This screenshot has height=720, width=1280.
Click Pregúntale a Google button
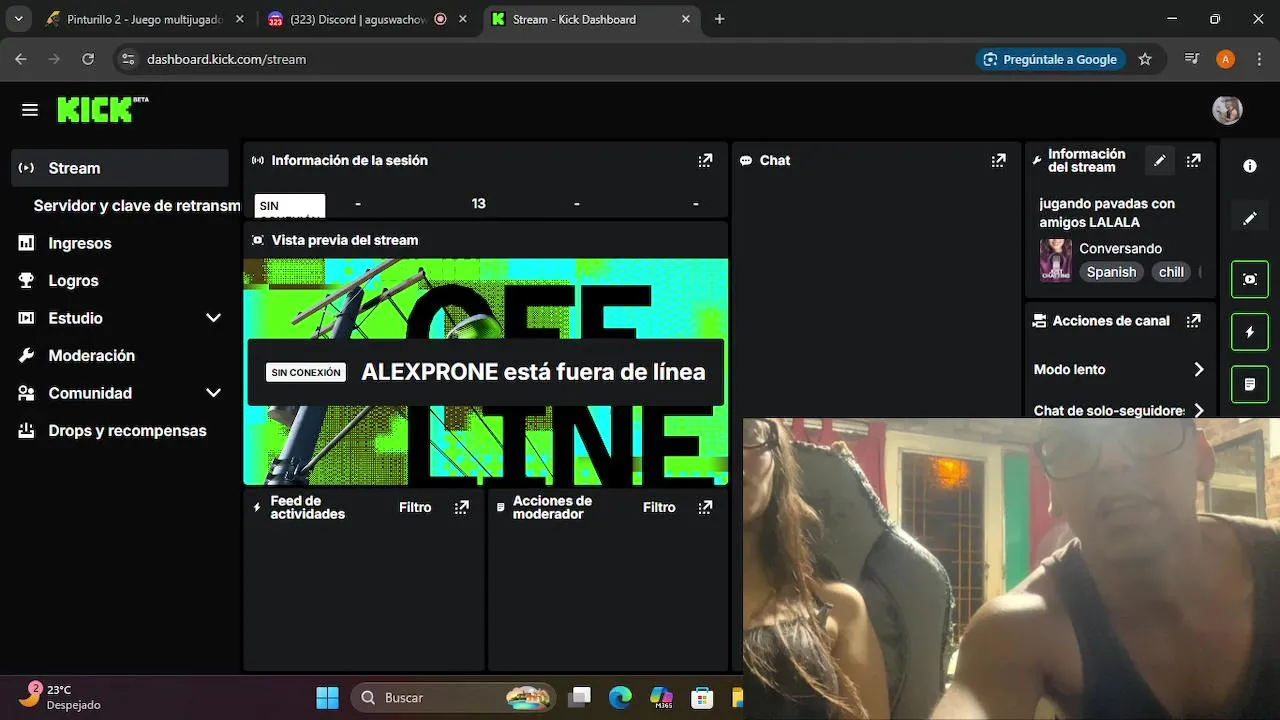pyautogui.click(x=1050, y=59)
